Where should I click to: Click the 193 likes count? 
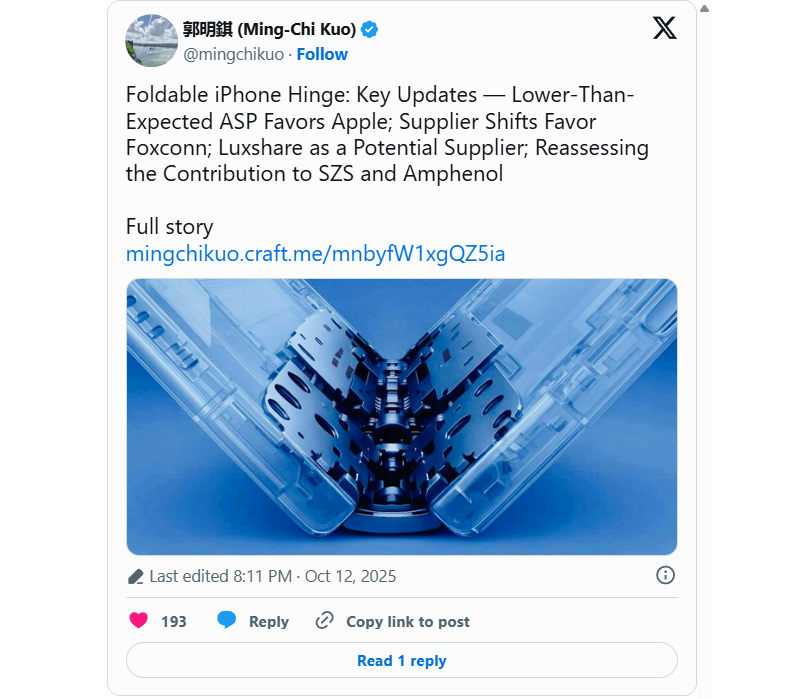pos(174,622)
